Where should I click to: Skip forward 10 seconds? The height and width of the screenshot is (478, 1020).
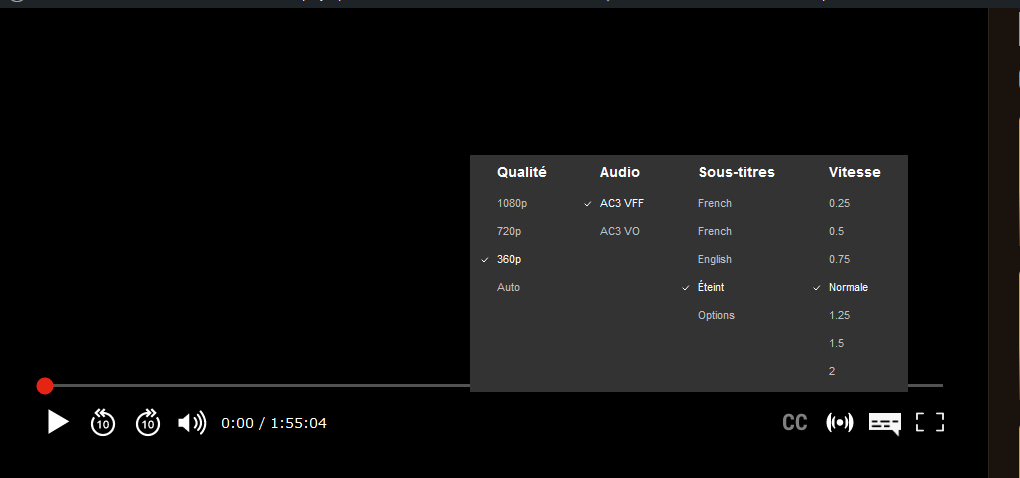pos(148,423)
